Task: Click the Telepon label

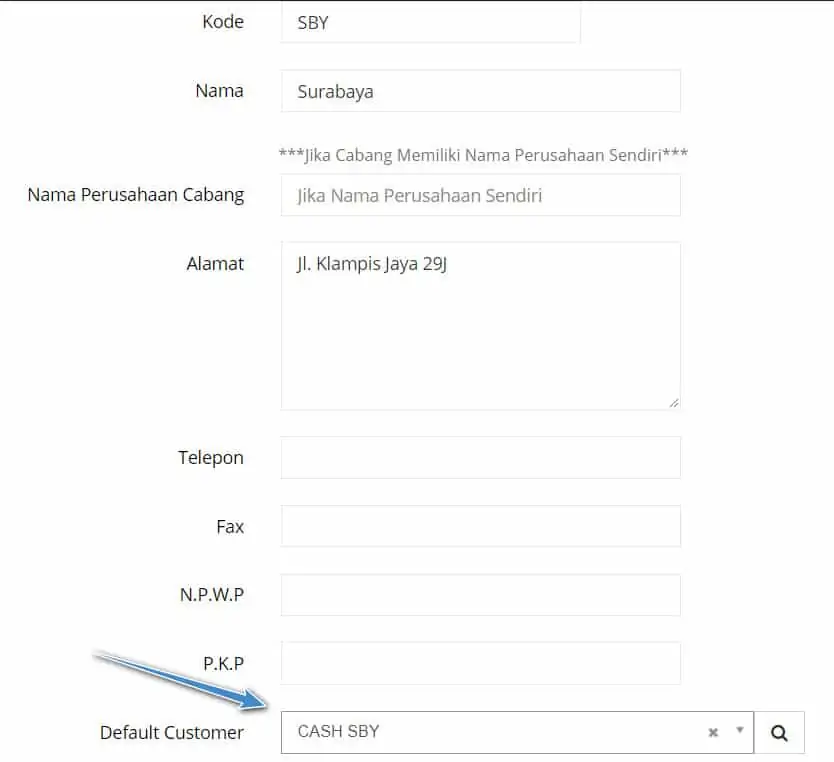Action: point(211,458)
